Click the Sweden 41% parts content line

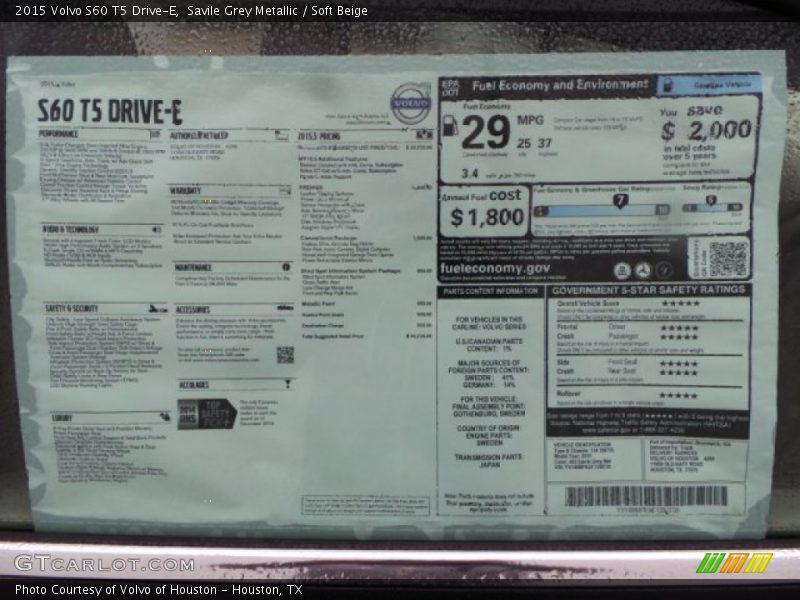click(488, 378)
